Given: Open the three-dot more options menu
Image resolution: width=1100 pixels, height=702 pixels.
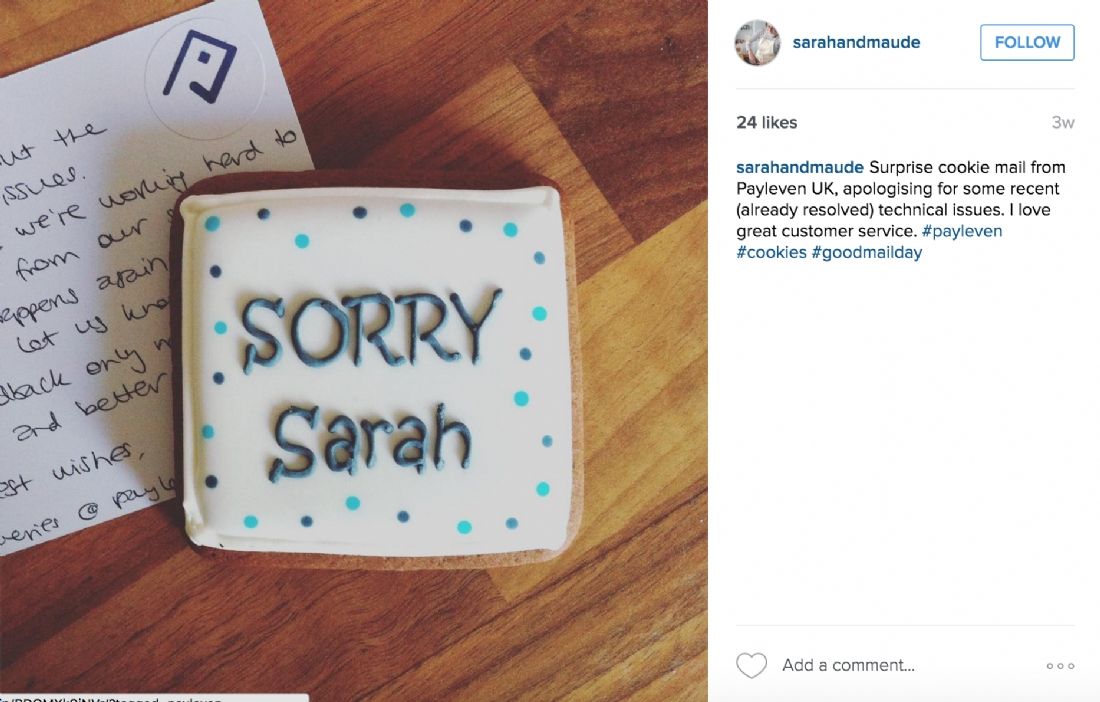Looking at the screenshot, I should [1060, 666].
